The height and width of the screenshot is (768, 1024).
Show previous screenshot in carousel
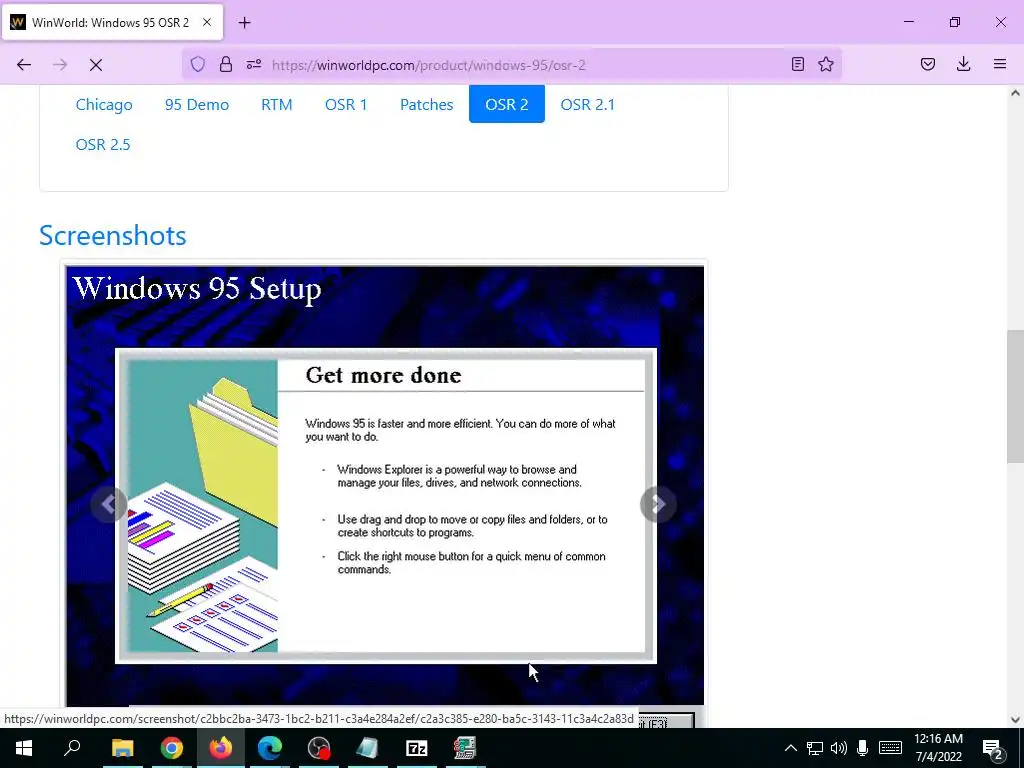(108, 504)
